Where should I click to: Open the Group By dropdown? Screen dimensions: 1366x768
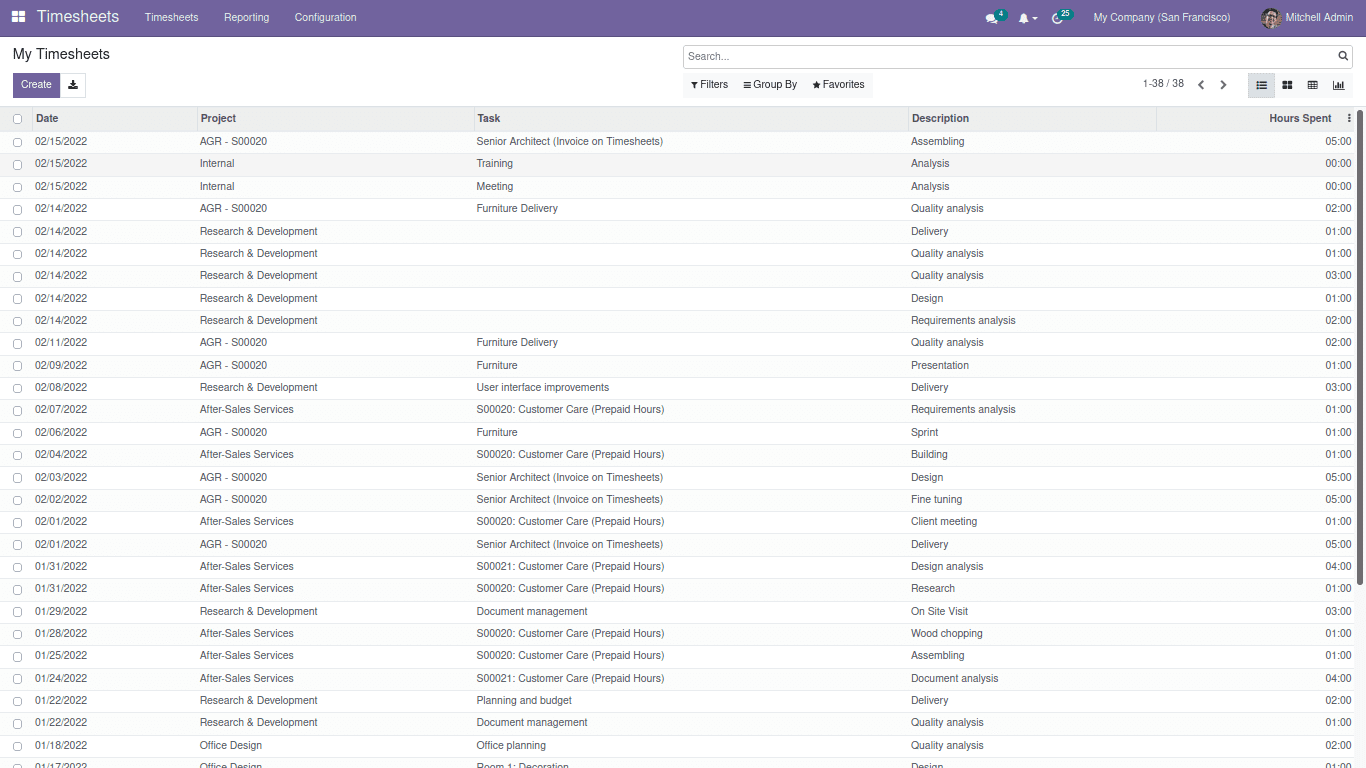[x=769, y=85]
